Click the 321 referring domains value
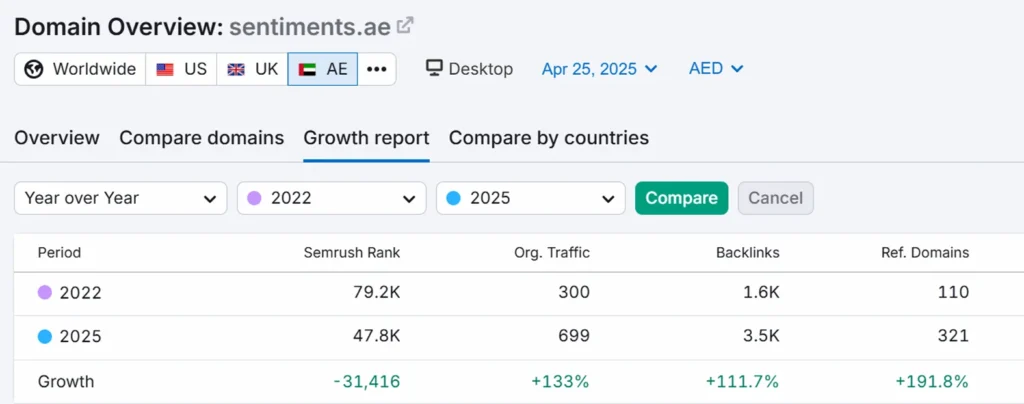 954,337
